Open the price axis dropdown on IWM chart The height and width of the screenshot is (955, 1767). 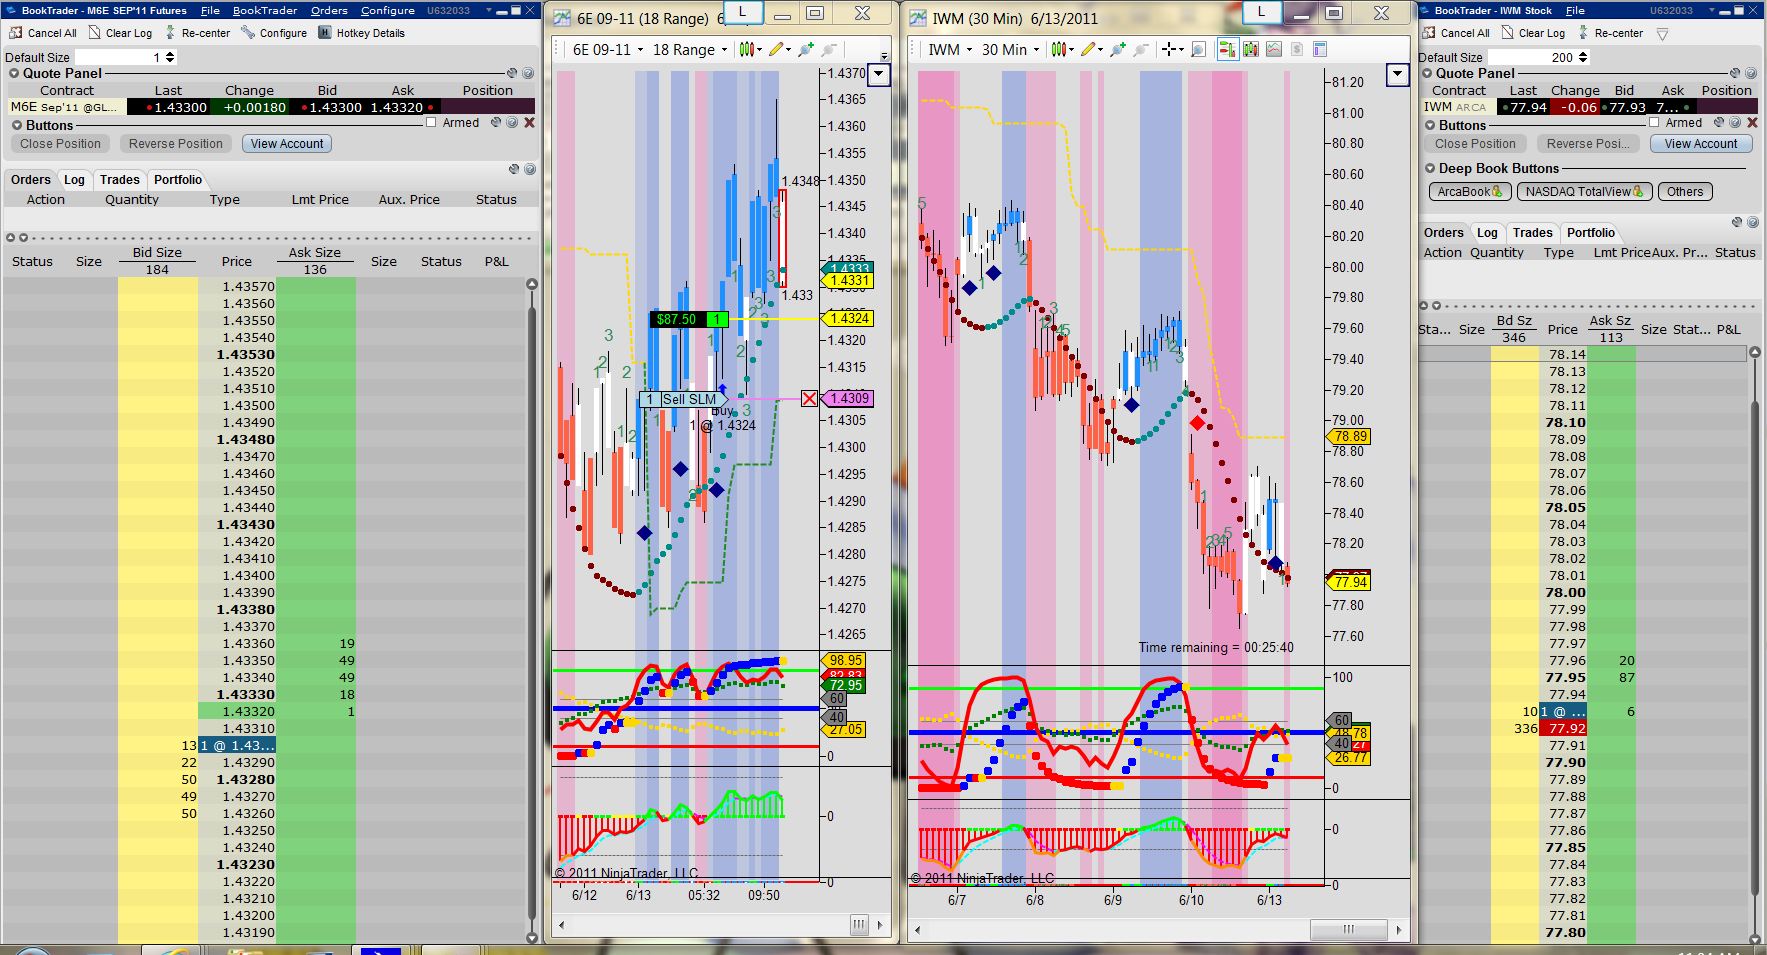1398,75
